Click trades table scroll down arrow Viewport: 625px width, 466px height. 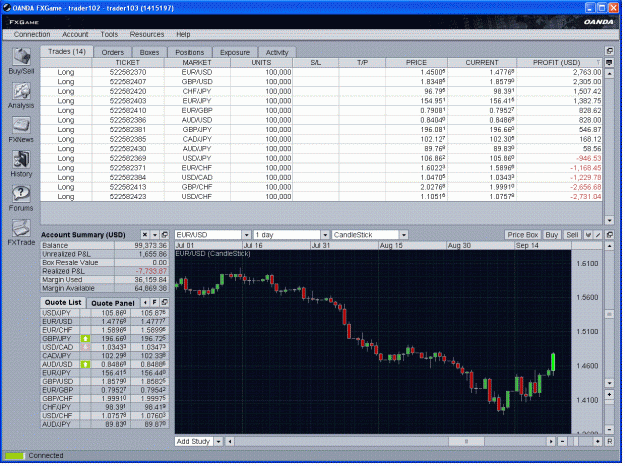pyautogui.click(x=609, y=220)
